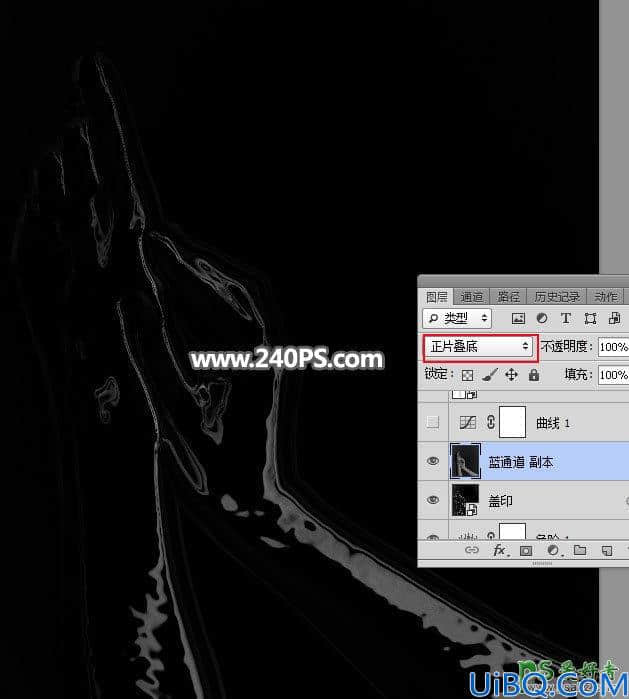
Task: Select the white layer mask of 曲线 1
Action: (512, 422)
